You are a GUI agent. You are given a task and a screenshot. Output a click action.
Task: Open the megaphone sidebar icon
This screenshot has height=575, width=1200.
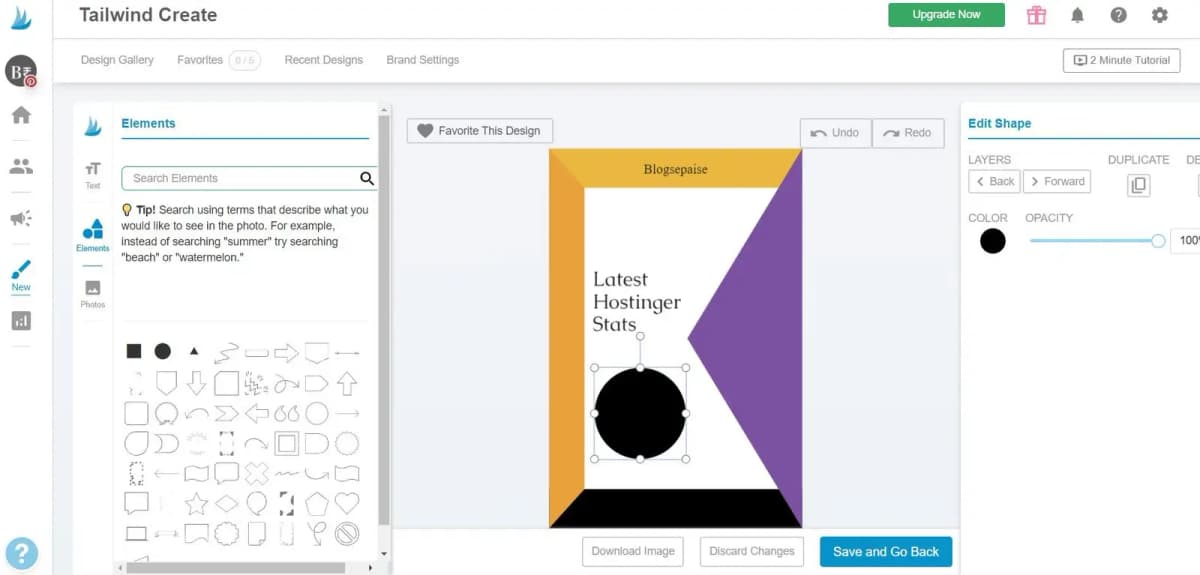click(21, 218)
